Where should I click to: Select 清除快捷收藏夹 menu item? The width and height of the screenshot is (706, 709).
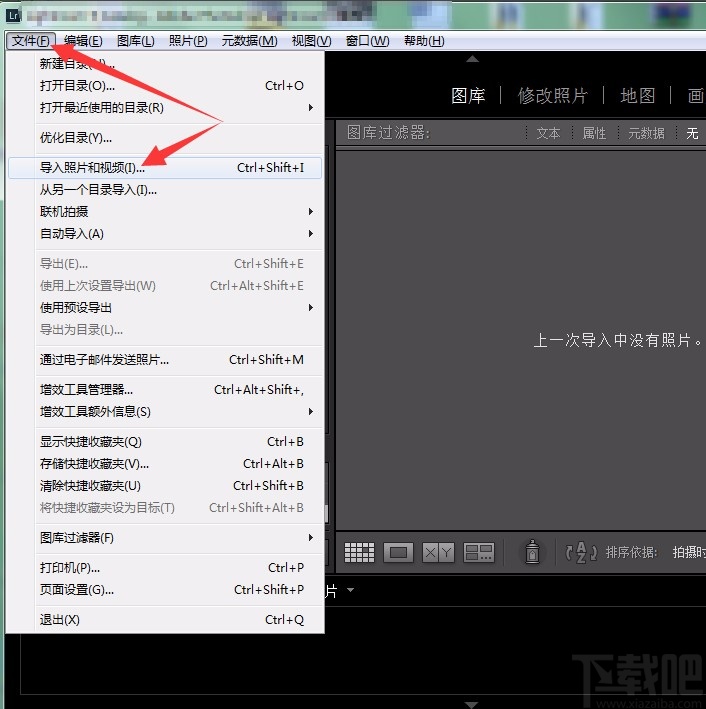(166, 486)
